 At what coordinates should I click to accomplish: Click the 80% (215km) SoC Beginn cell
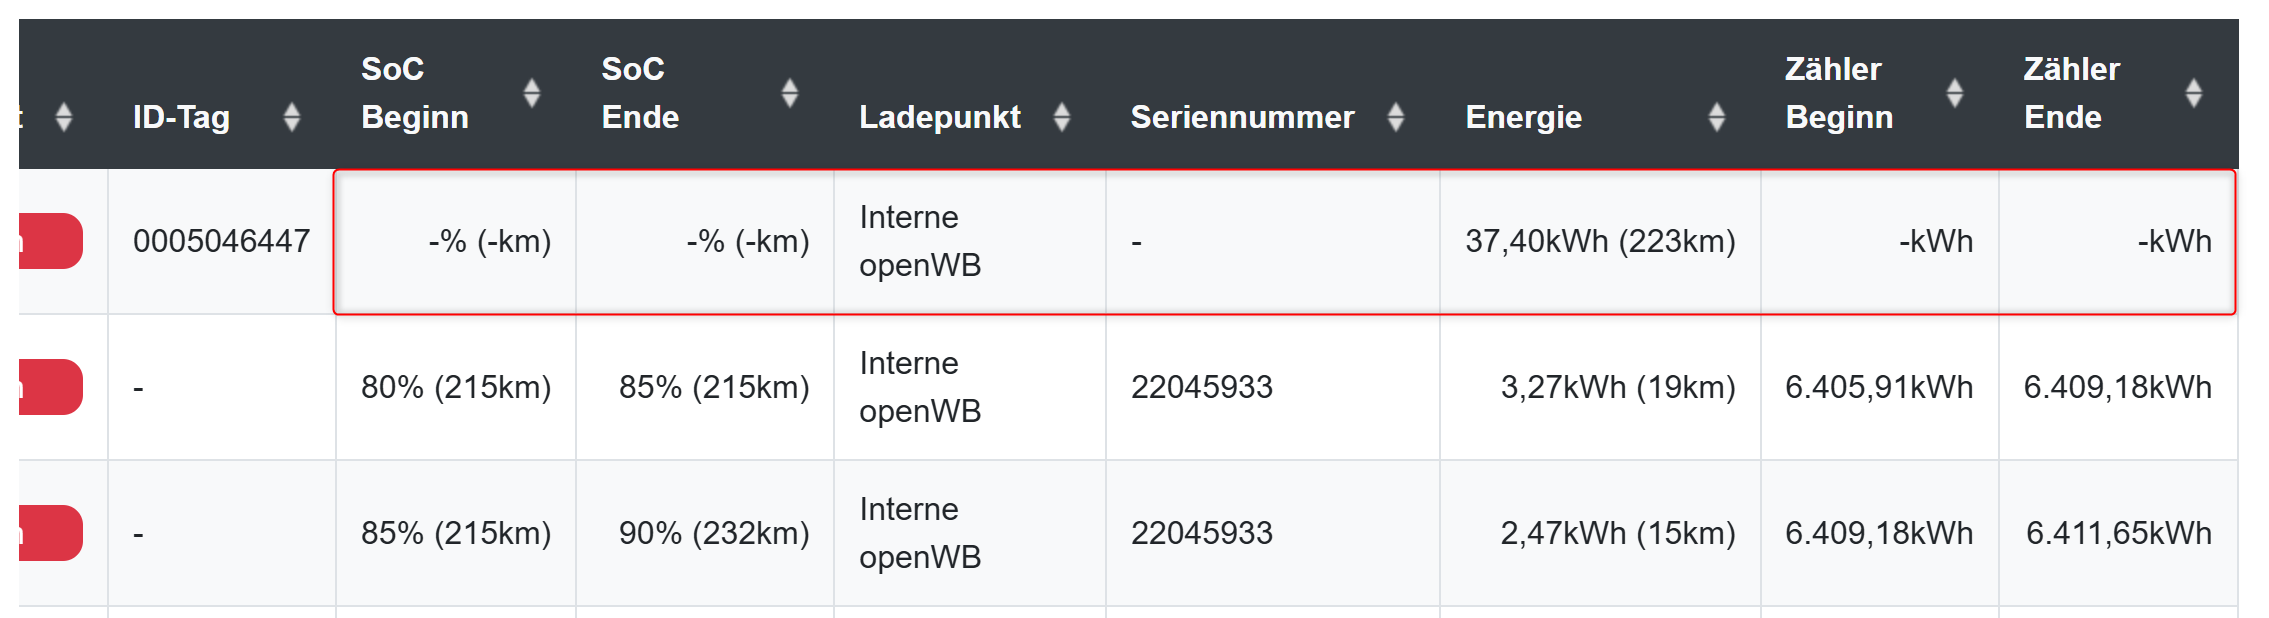point(456,387)
